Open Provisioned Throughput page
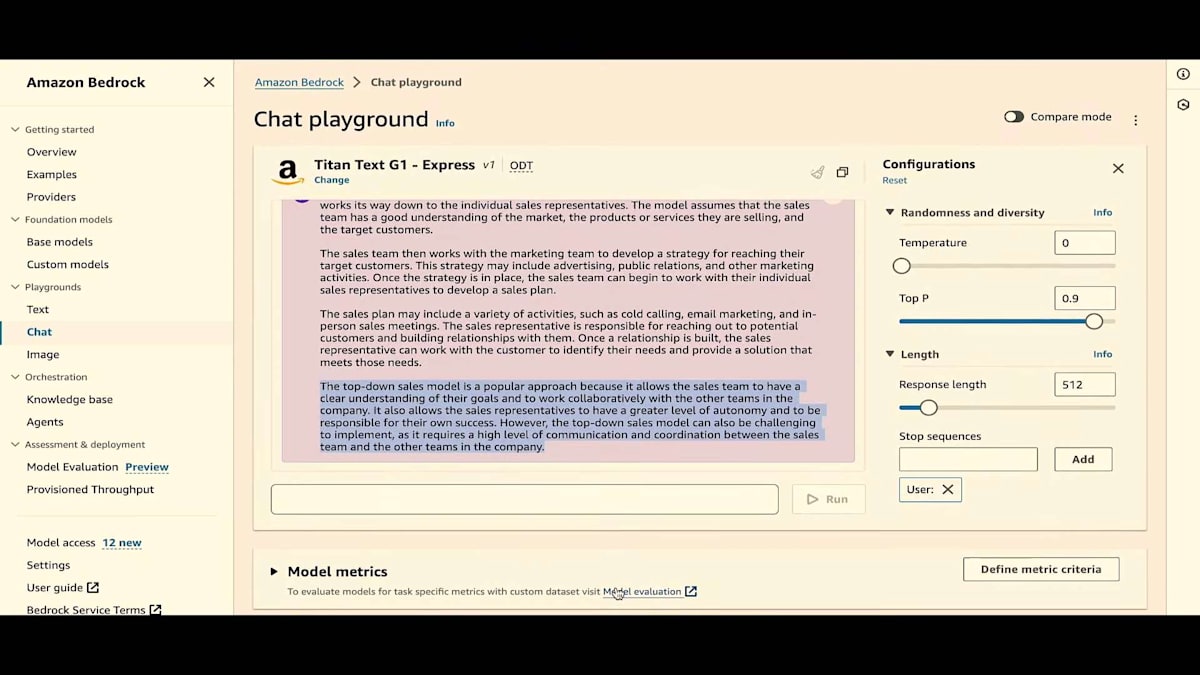 [x=91, y=489]
